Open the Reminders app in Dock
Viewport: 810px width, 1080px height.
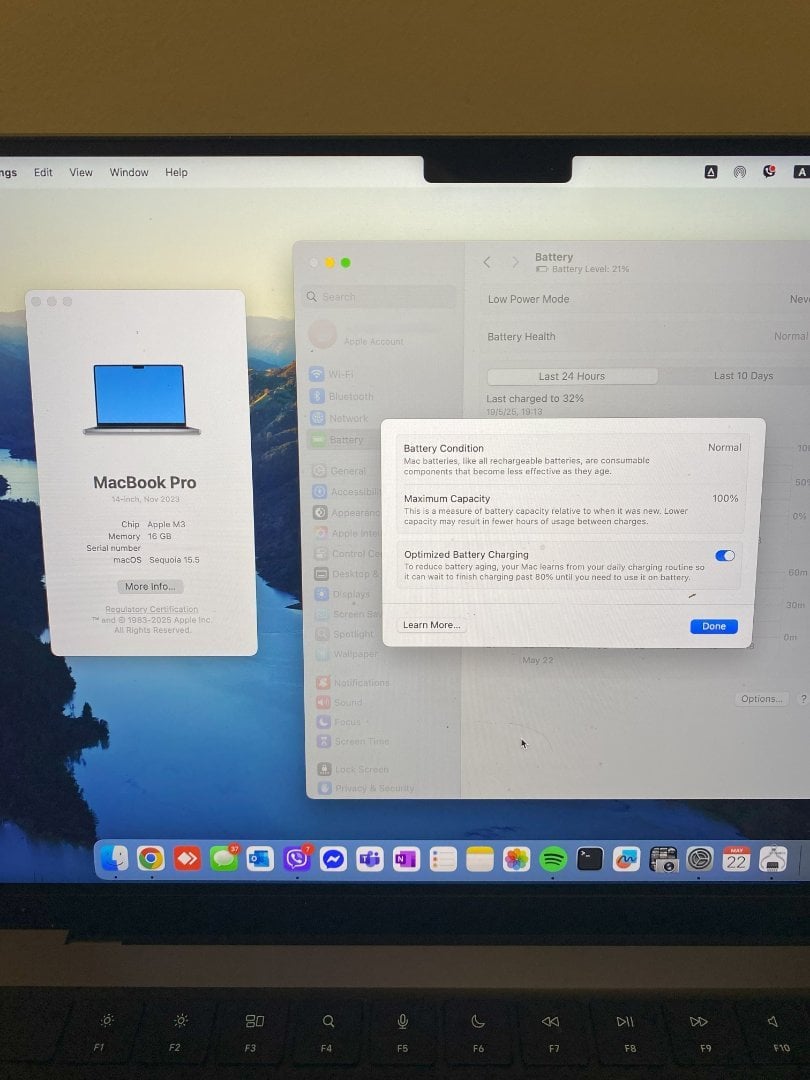pos(443,859)
